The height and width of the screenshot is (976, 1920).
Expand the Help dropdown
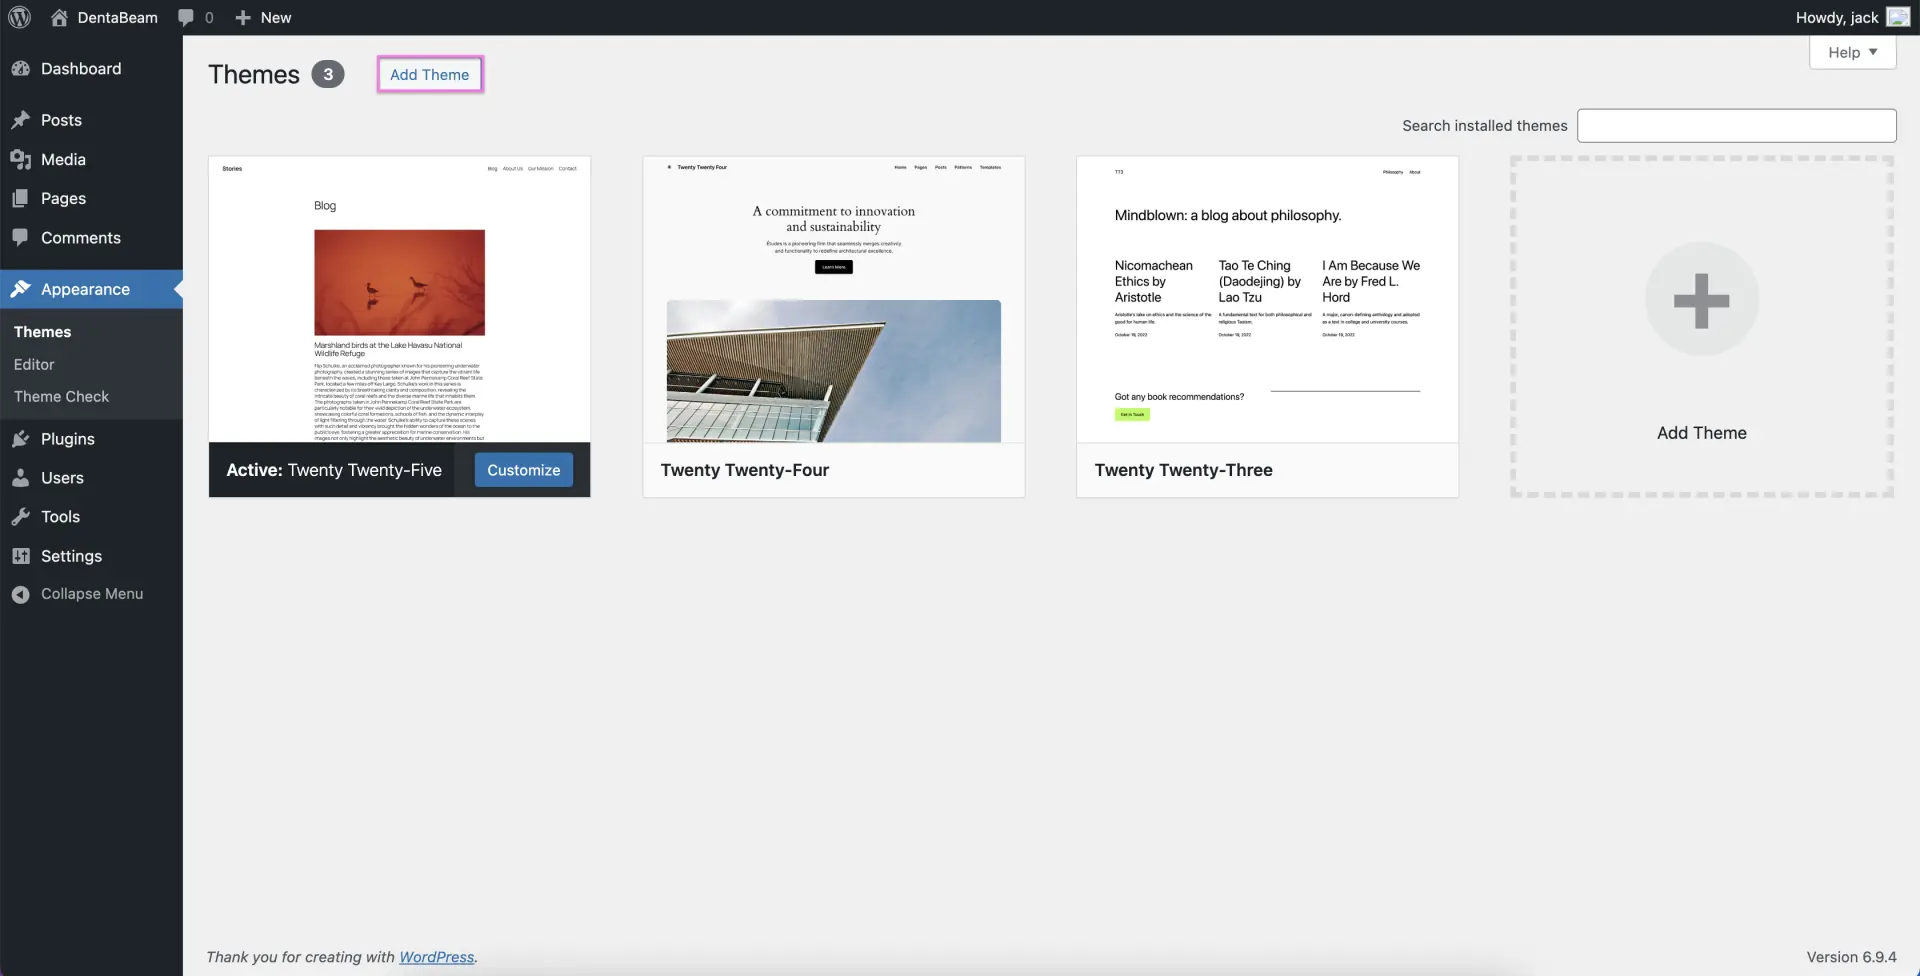(1852, 52)
